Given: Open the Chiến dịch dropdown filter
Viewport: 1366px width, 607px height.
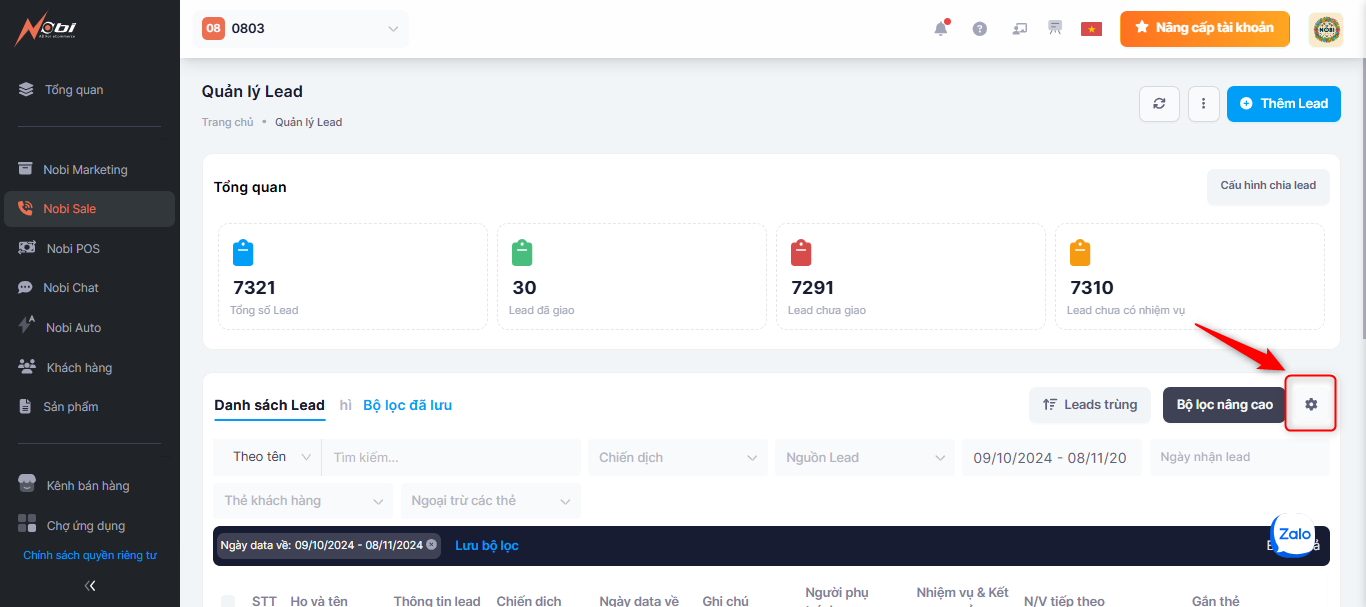Looking at the screenshot, I should point(677,458).
